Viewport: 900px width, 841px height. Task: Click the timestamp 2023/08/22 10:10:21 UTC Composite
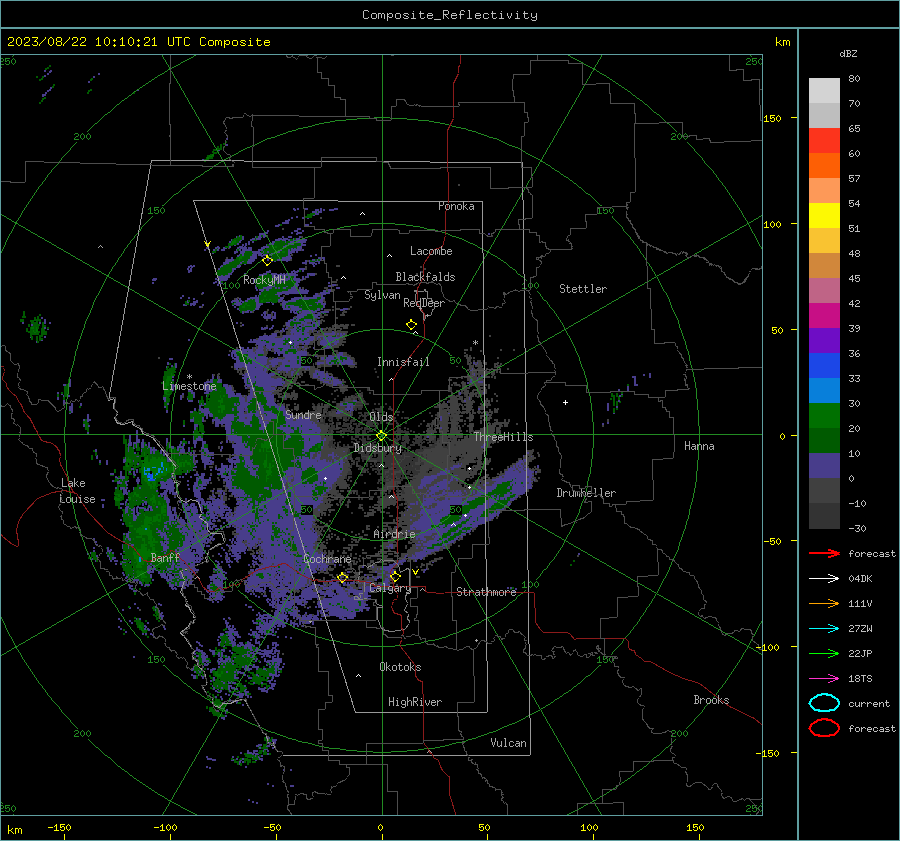pyautogui.click(x=138, y=42)
